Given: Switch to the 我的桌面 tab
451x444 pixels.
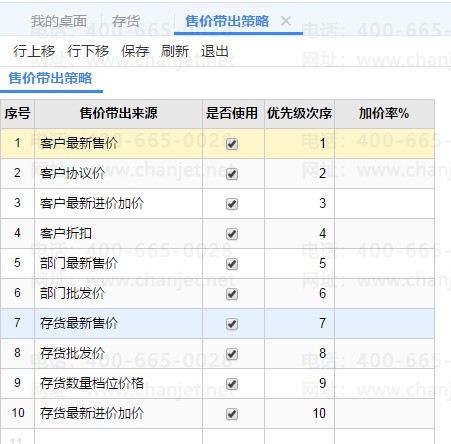Looking at the screenshot, I should [59, 21].
